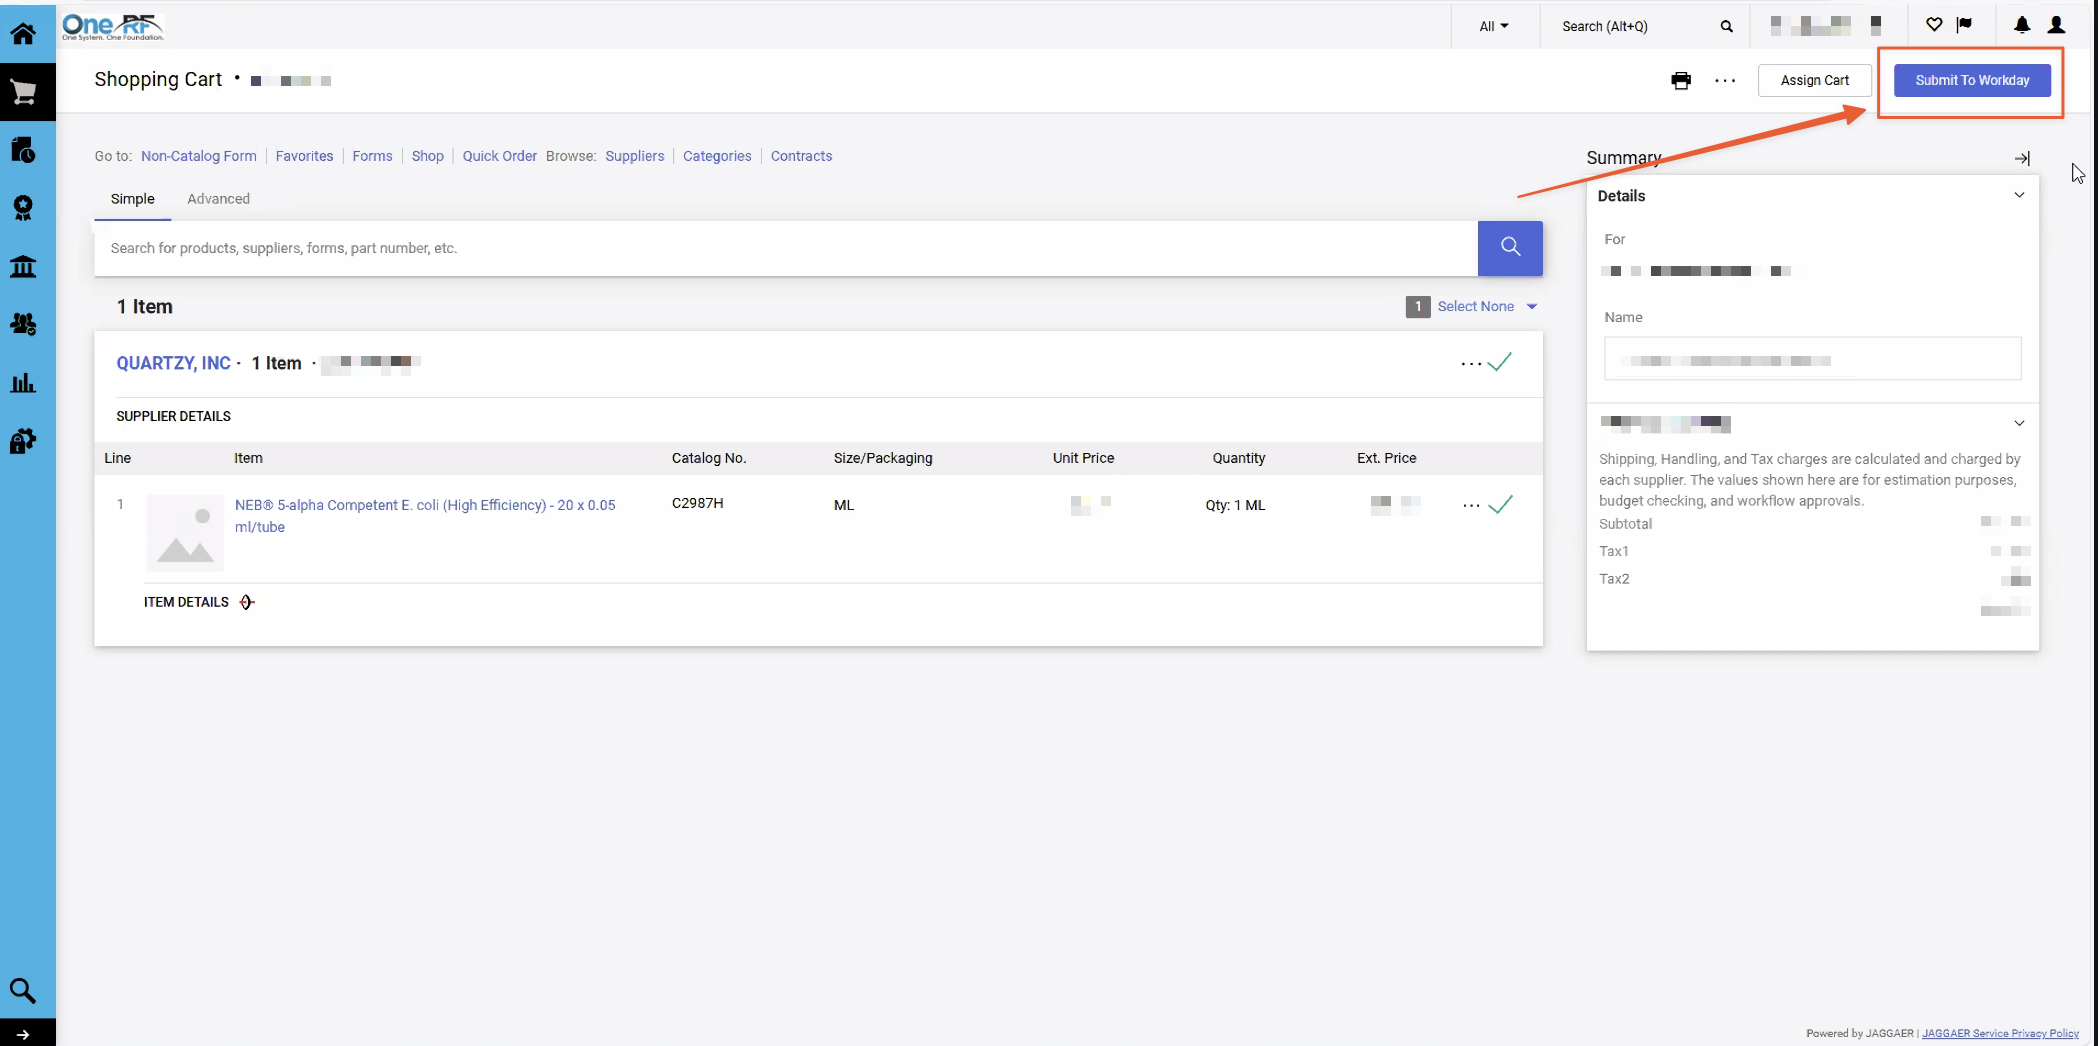
Task: Collapse the Details section chevron
Action: (x=2019, y=195)
